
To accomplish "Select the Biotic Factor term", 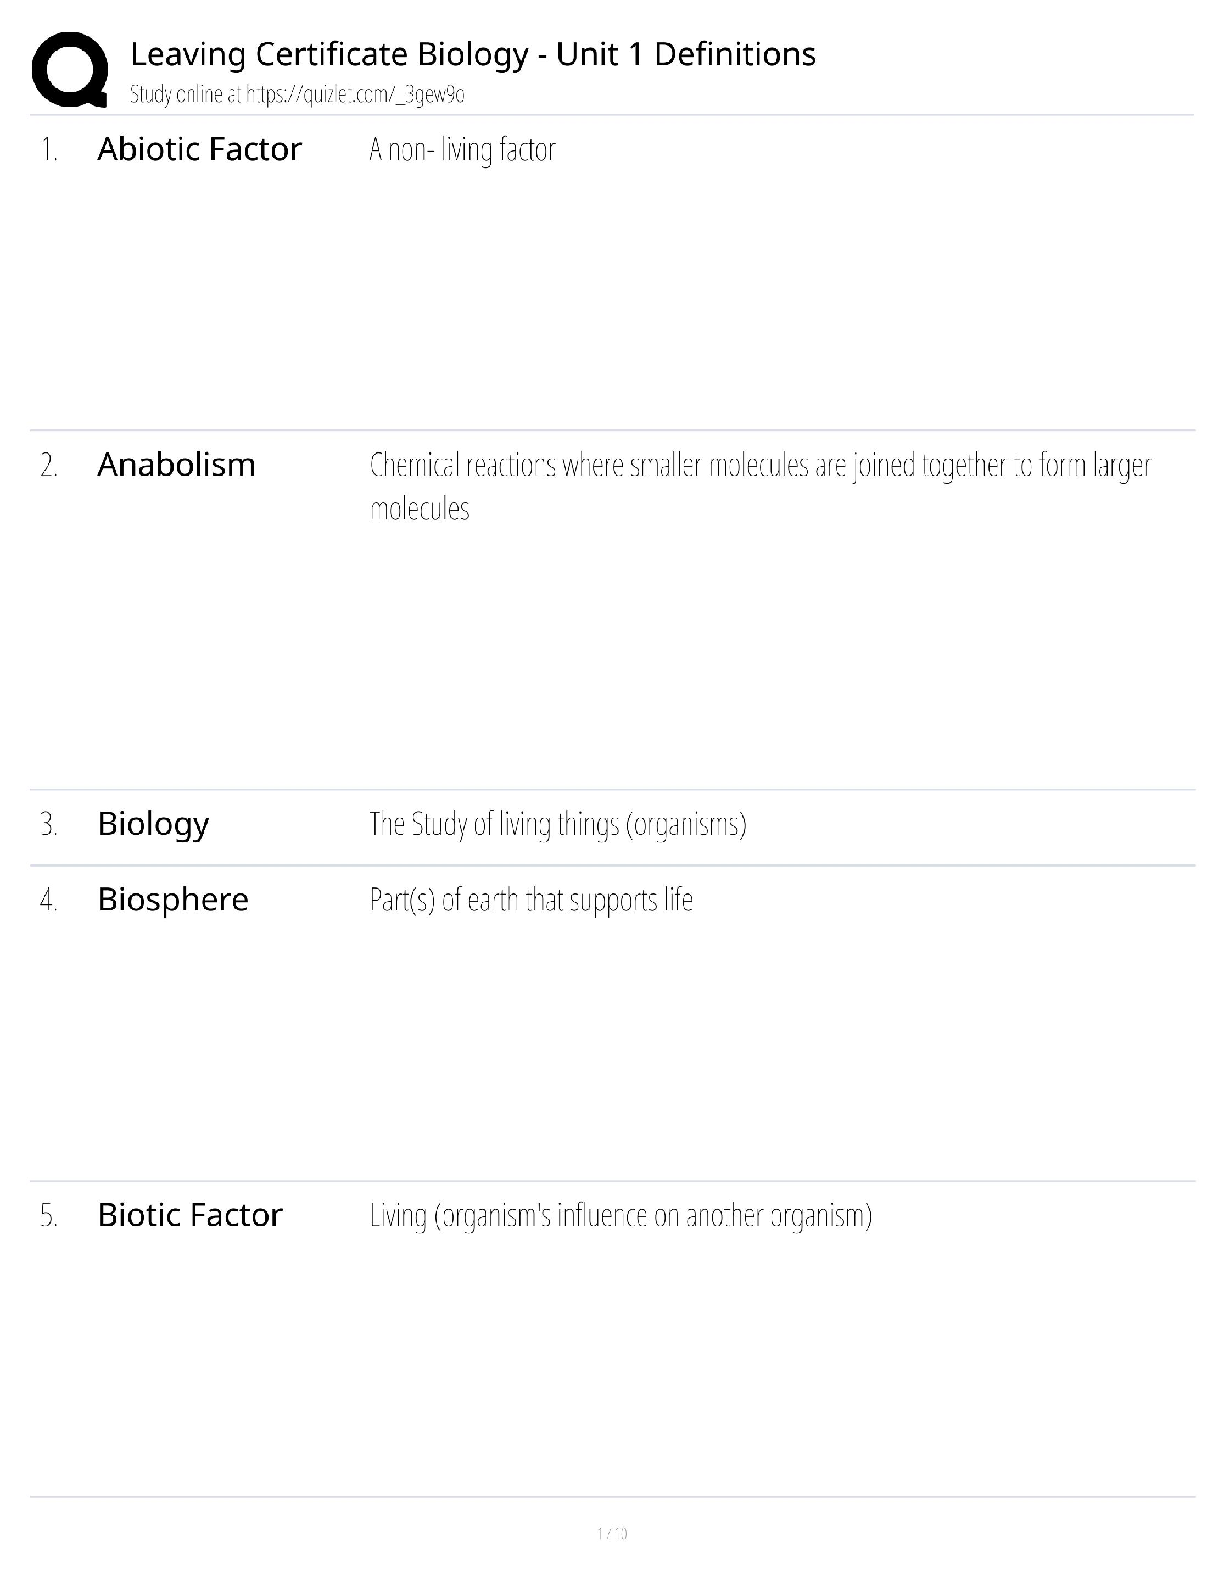I will coord(190,1215).
